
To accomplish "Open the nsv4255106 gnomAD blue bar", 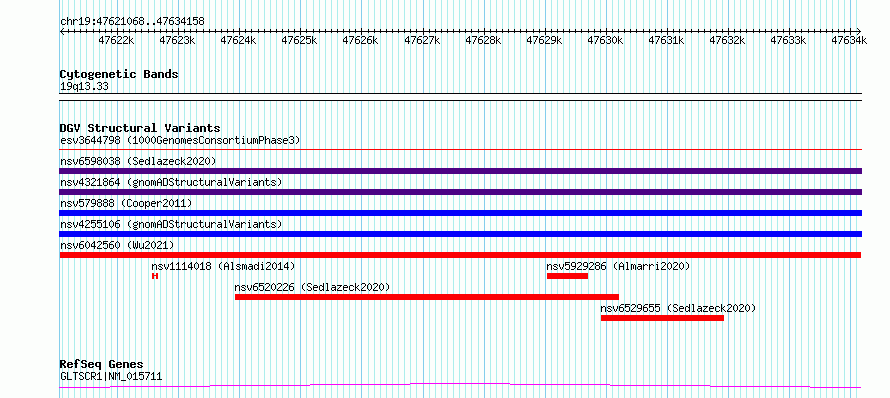I will [460, 234].
